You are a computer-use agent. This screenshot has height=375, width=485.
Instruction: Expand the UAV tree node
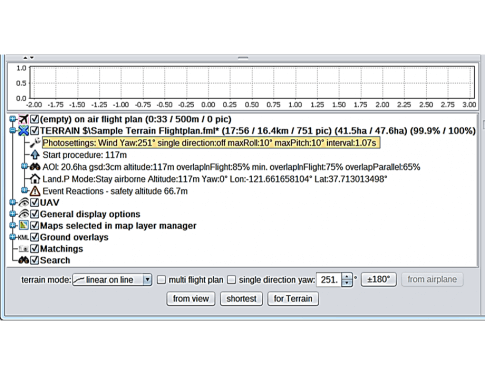coord(13,202)
